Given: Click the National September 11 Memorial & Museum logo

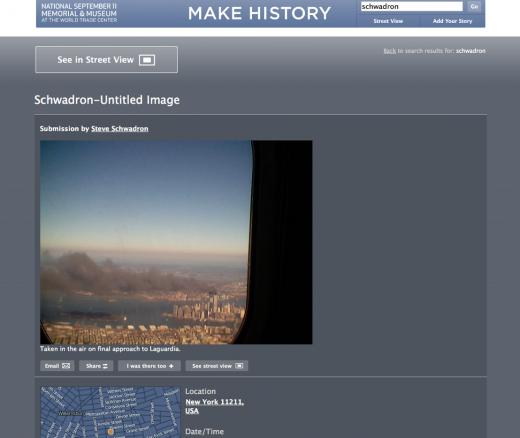Looking at the screenshot, I should [79, 13].
